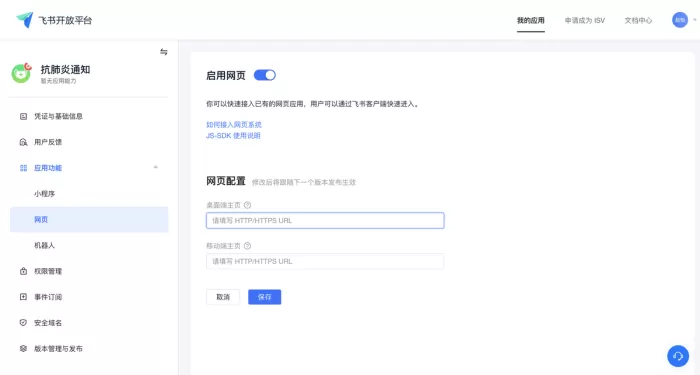Click the 飞书开放平台 title text
The image size is (700, 375).
[65, 20]
